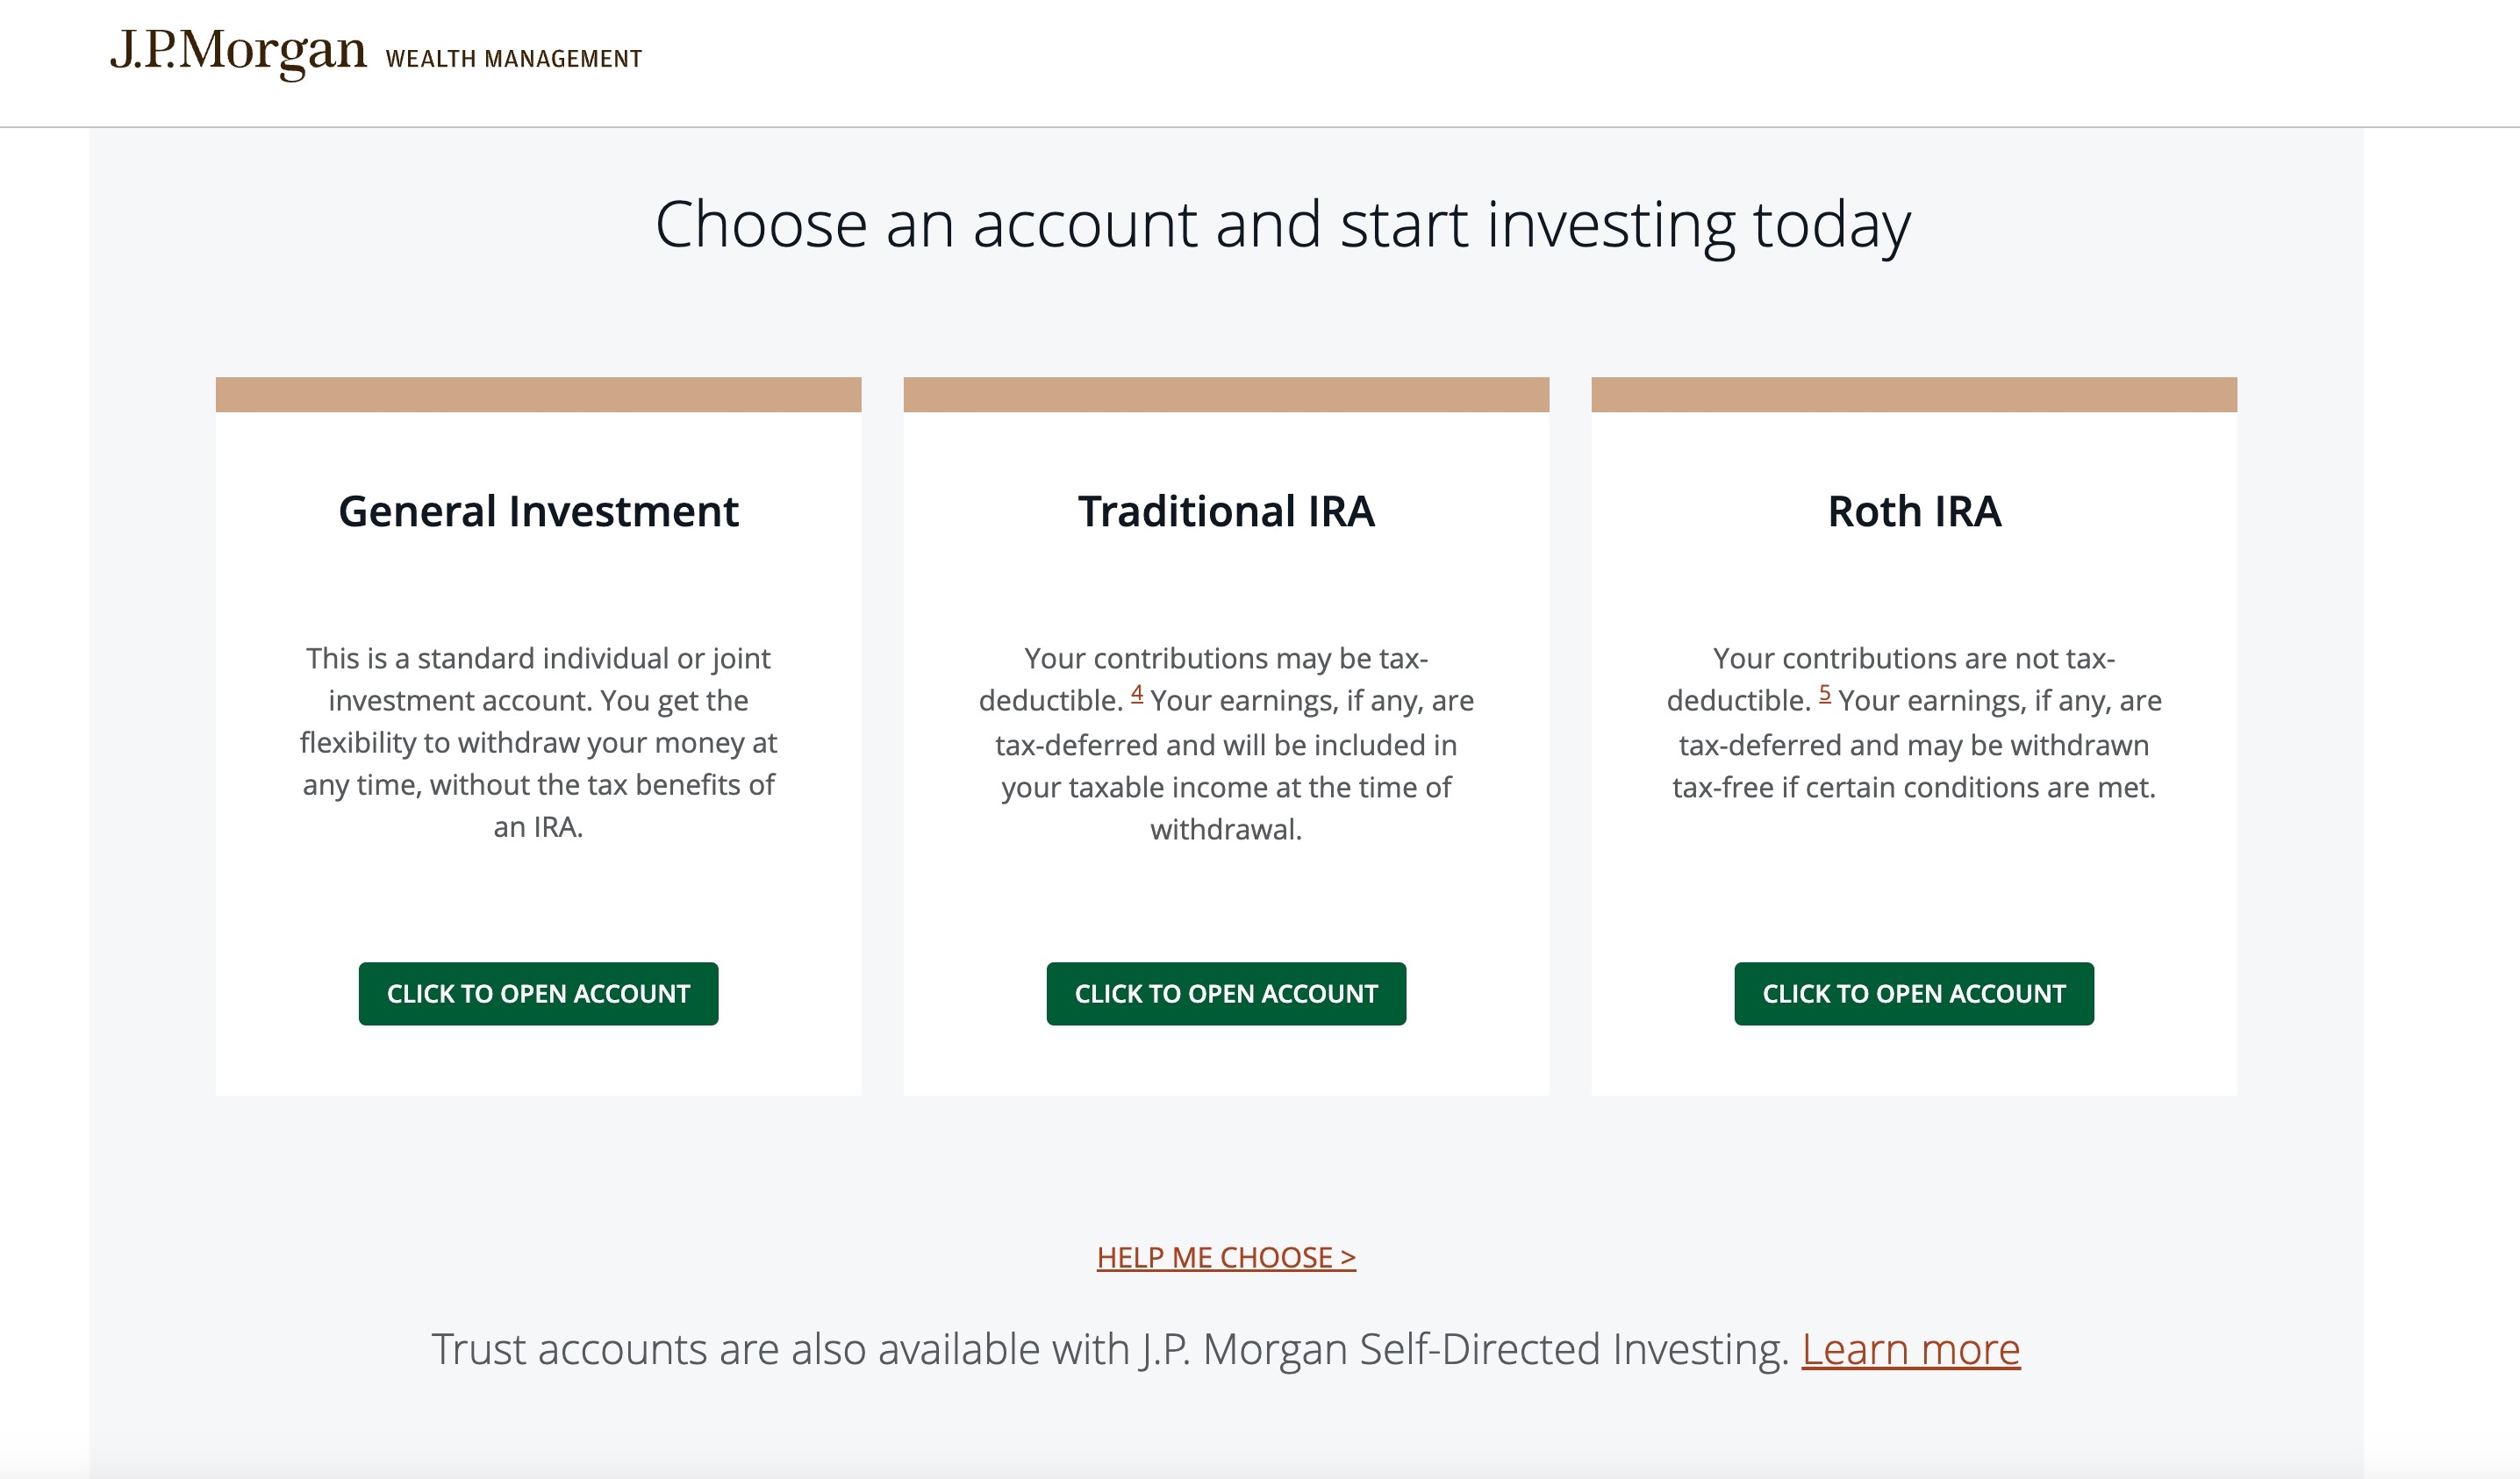Click the Wealth Management header label
The image size is (2520, 1479).
pyautogui.click(x=513, y=59)
